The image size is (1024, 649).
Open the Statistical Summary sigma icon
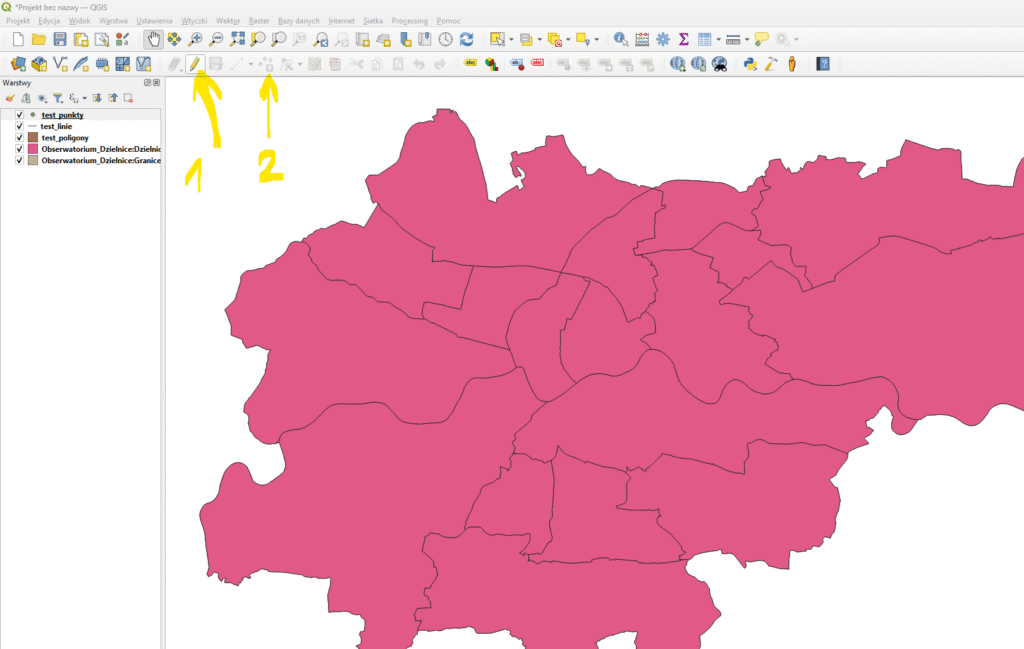(x=684, y=39)
